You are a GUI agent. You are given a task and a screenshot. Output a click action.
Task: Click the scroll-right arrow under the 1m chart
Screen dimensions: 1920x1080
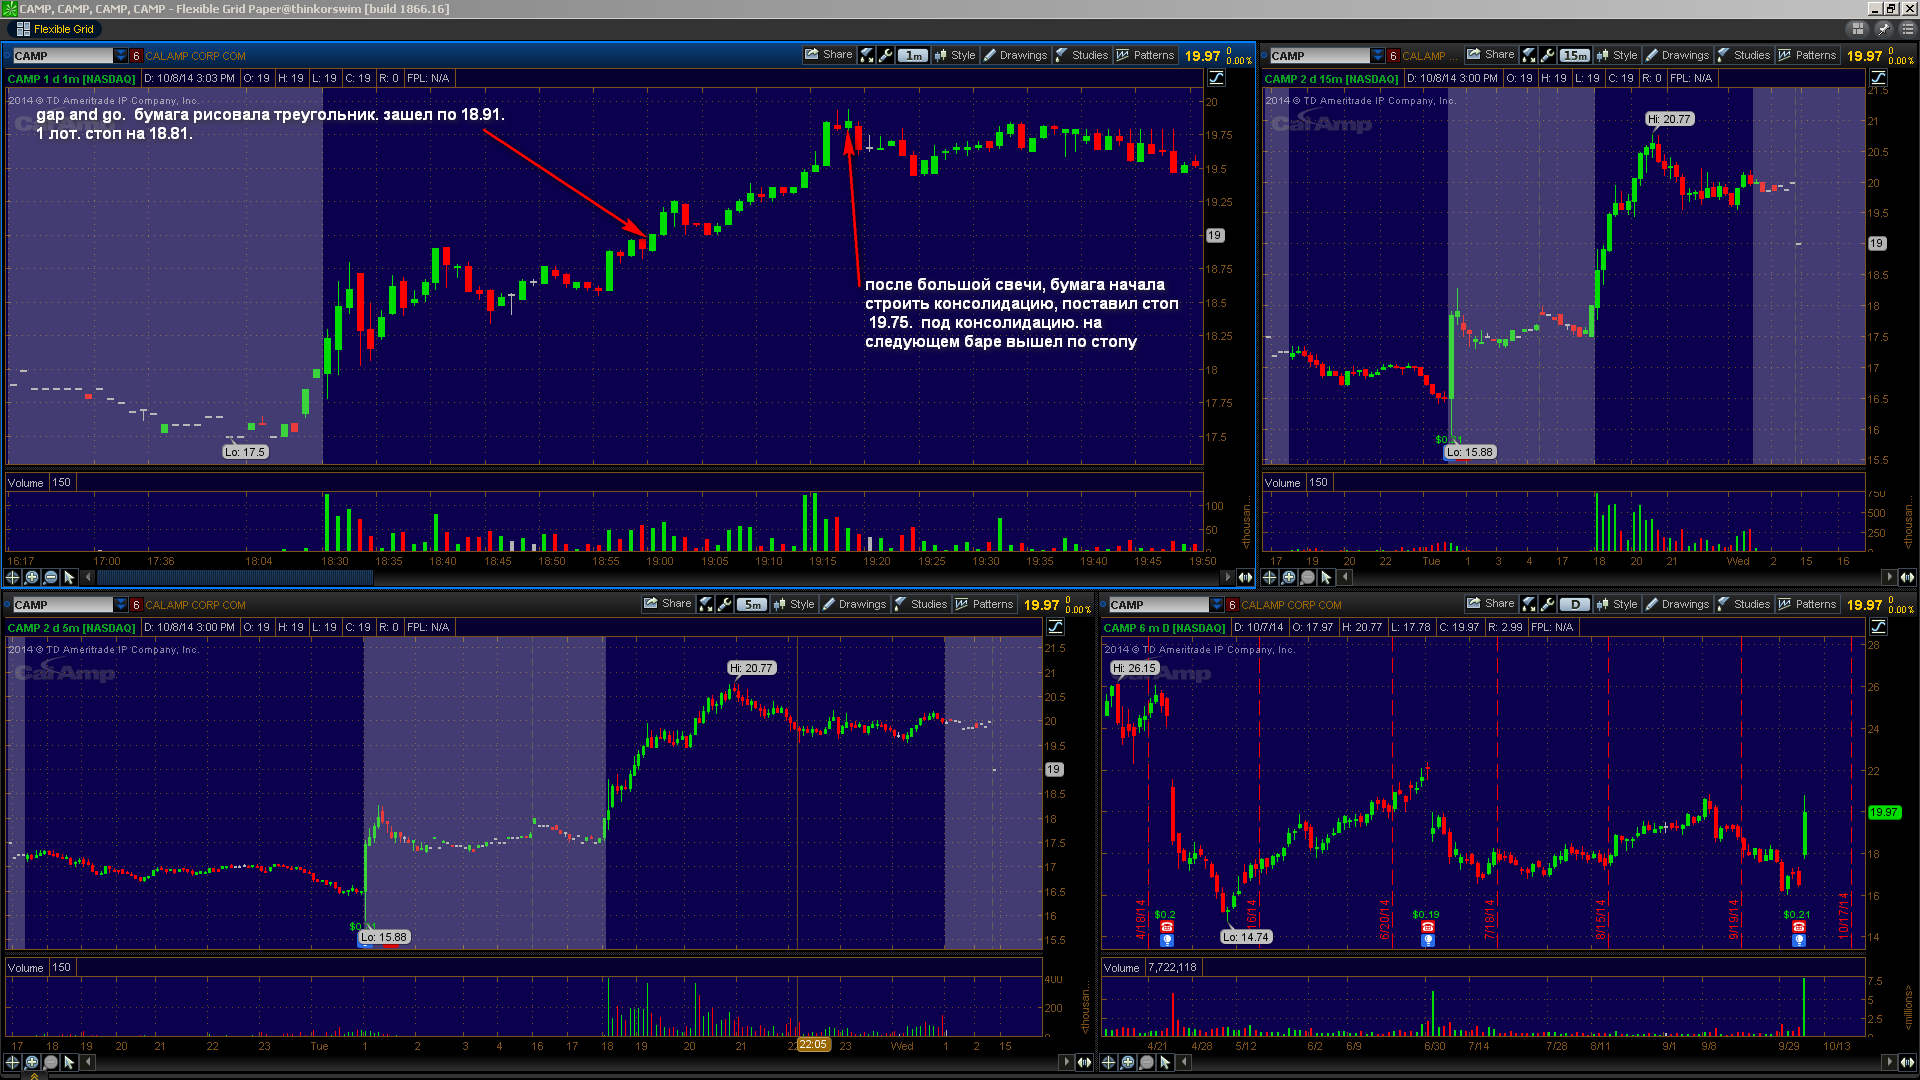(1227, 577)
